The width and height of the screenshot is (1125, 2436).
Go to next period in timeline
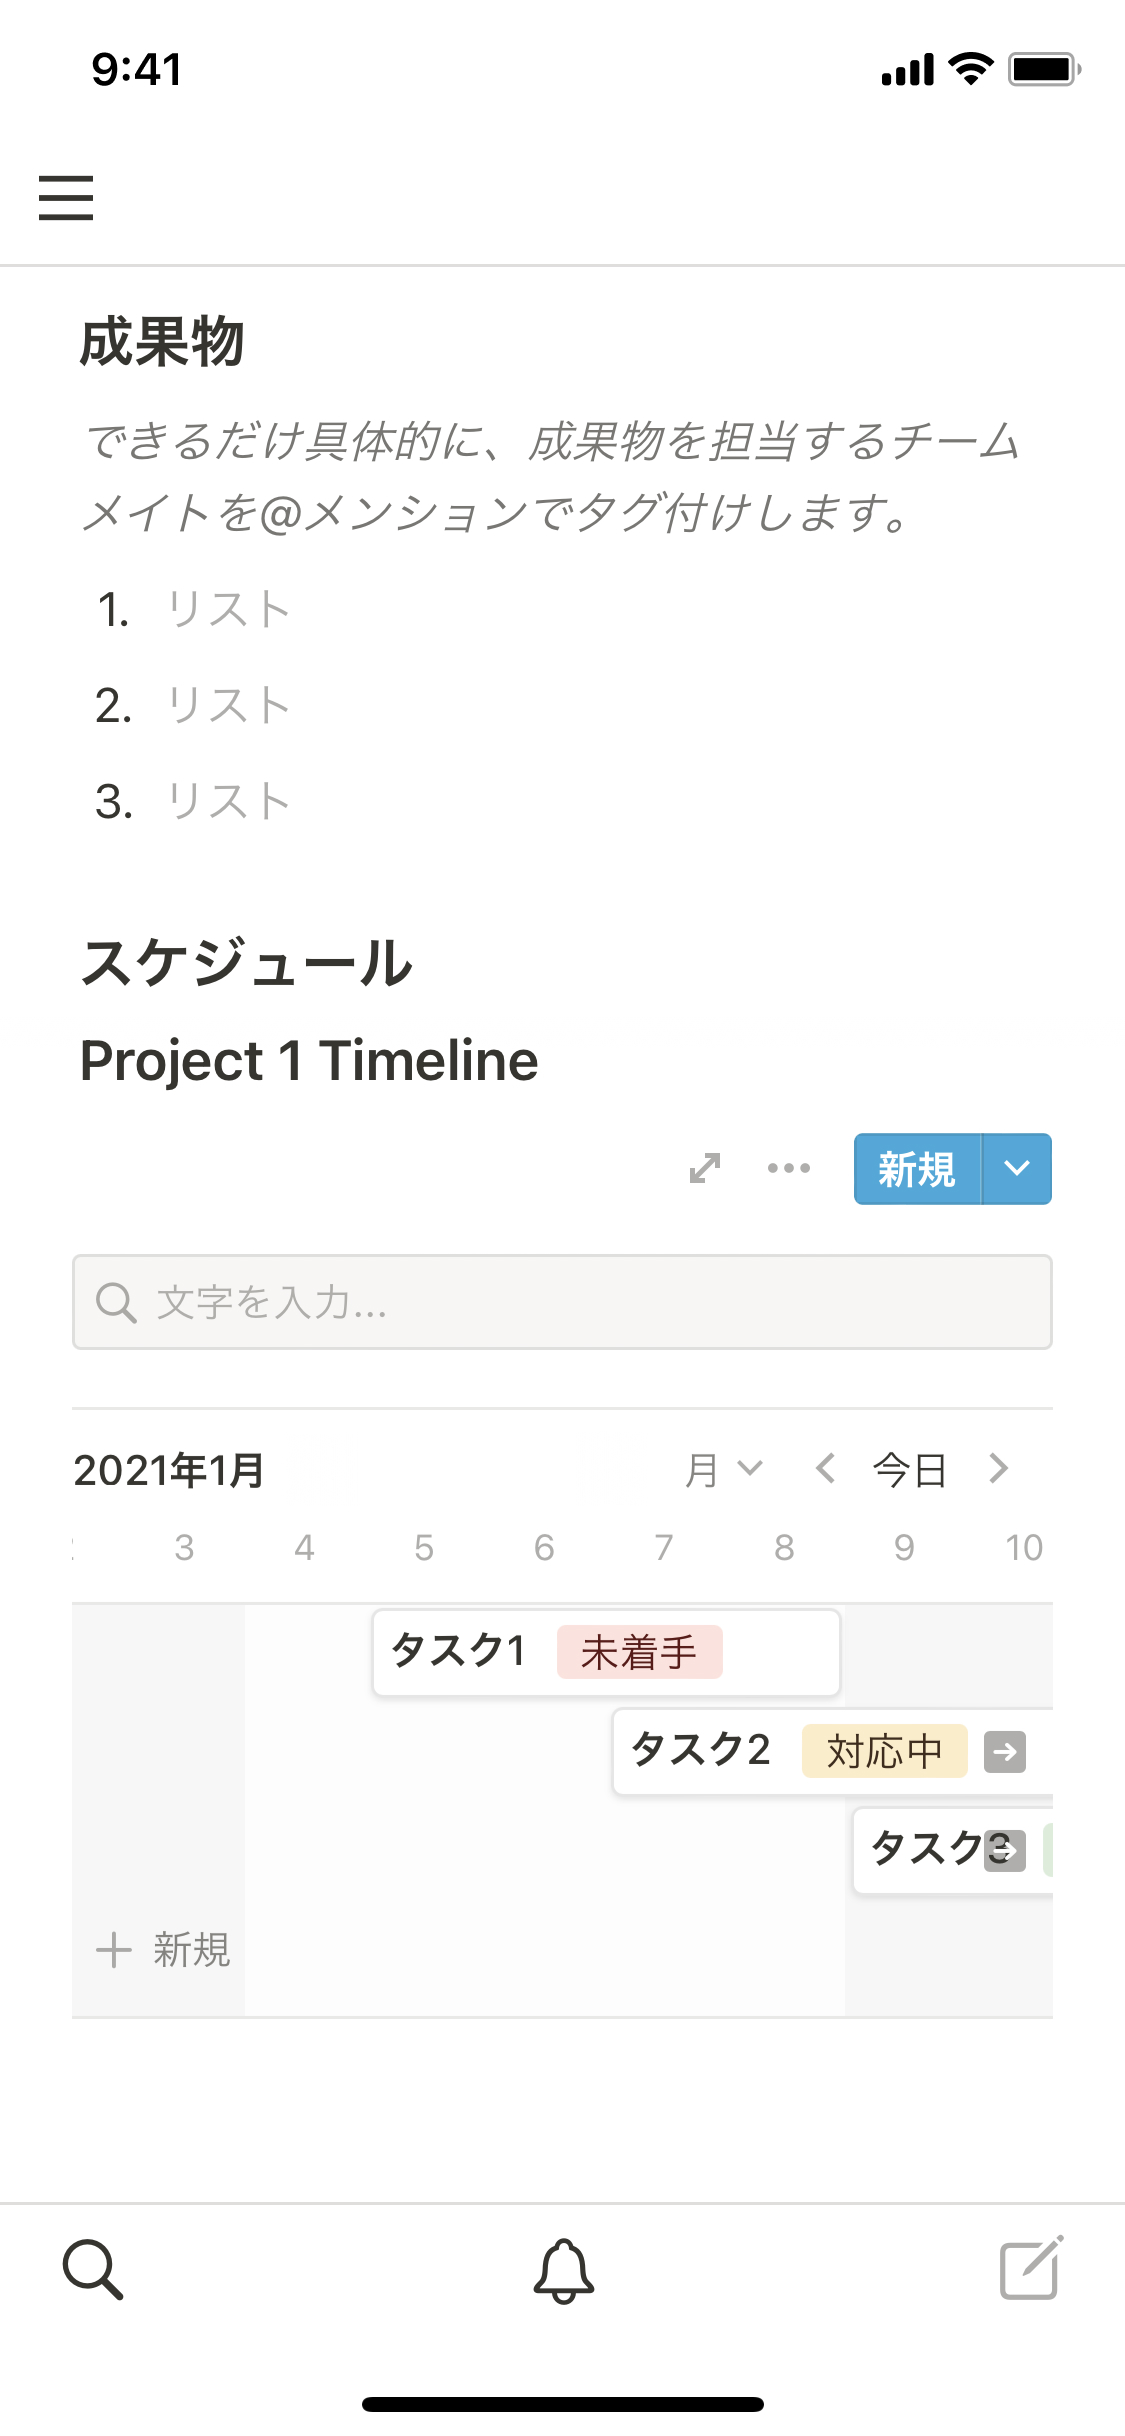coord(998,1469)
